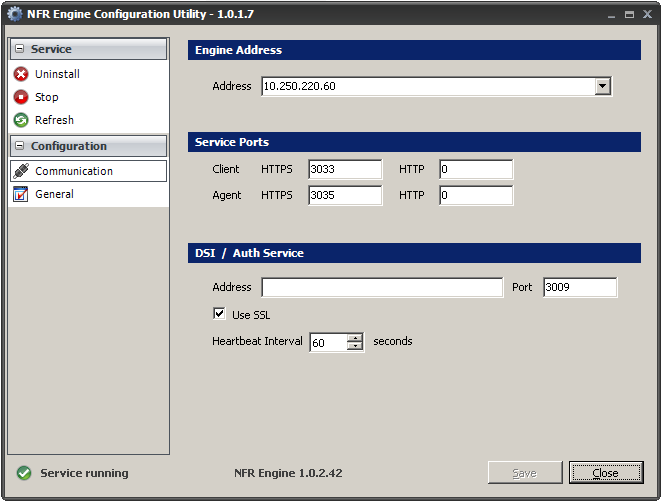Decrease Heartbeat Interval with down arrow
662x502 pixels.
pyautogui.click(x=354, y=347)
